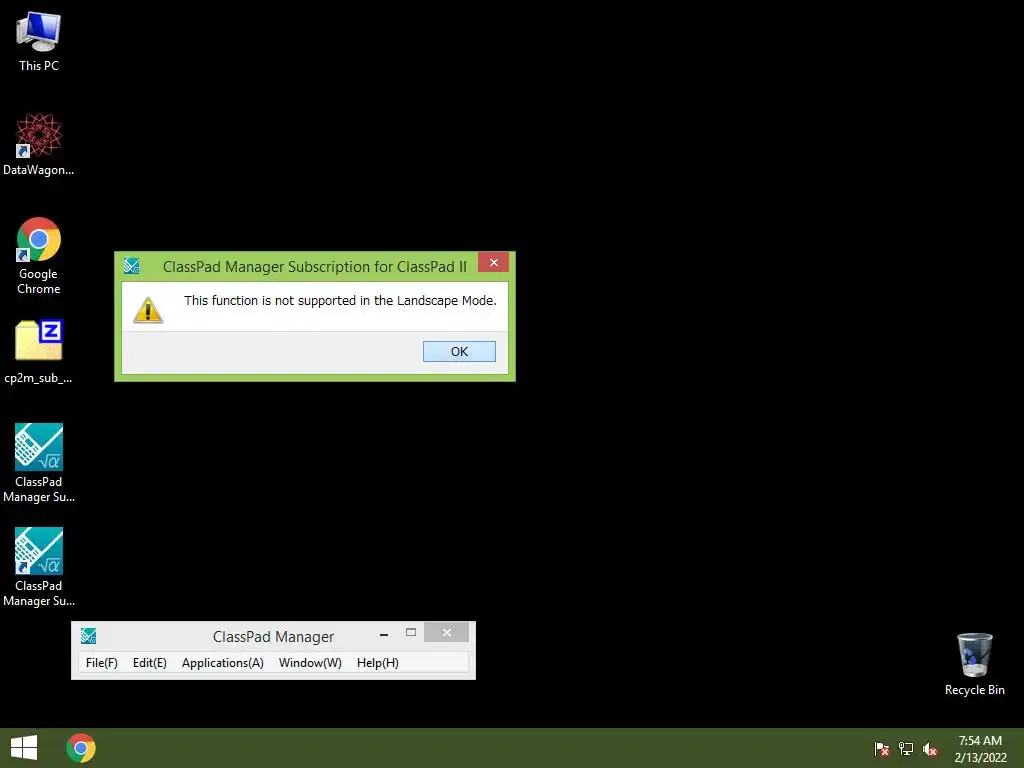Select the lower ClassPad Manager shortcut icon
The width and height of the screenshot is (1024, 768).
tap(39, 567)
